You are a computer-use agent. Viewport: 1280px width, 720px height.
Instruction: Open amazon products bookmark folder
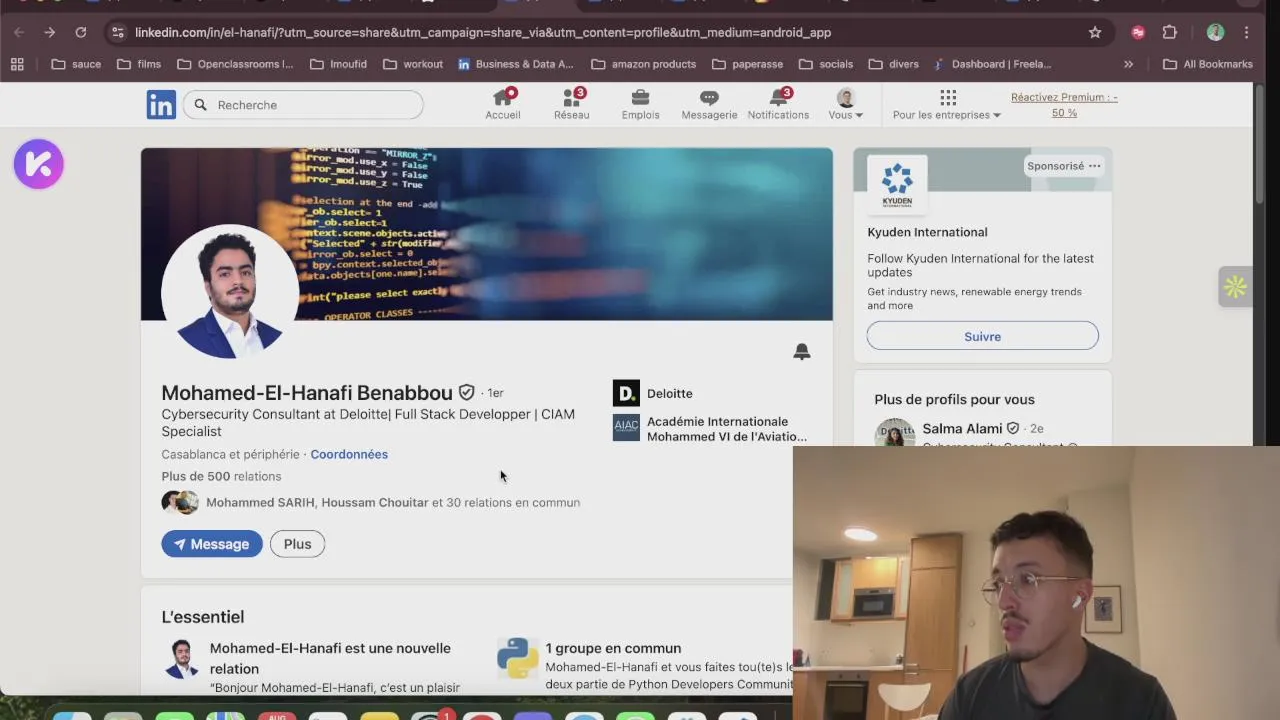(644, 64)
